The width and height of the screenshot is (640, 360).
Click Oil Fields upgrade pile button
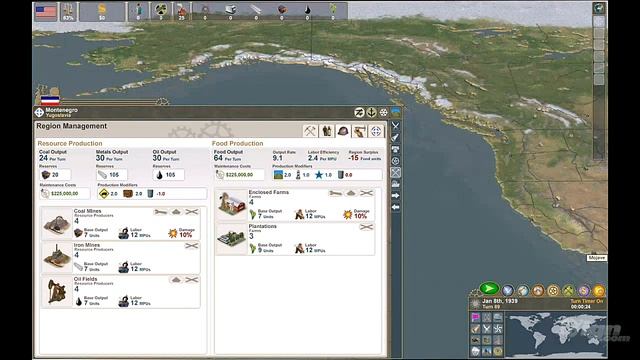click(x=176, y=280)
